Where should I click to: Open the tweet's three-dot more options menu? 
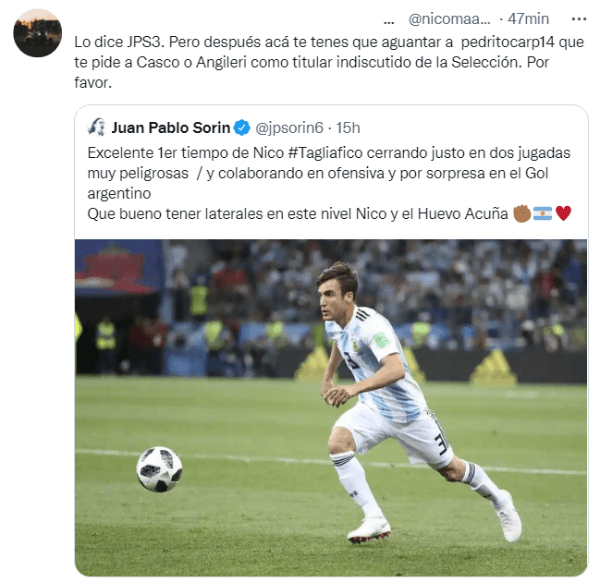pos(579,19)
